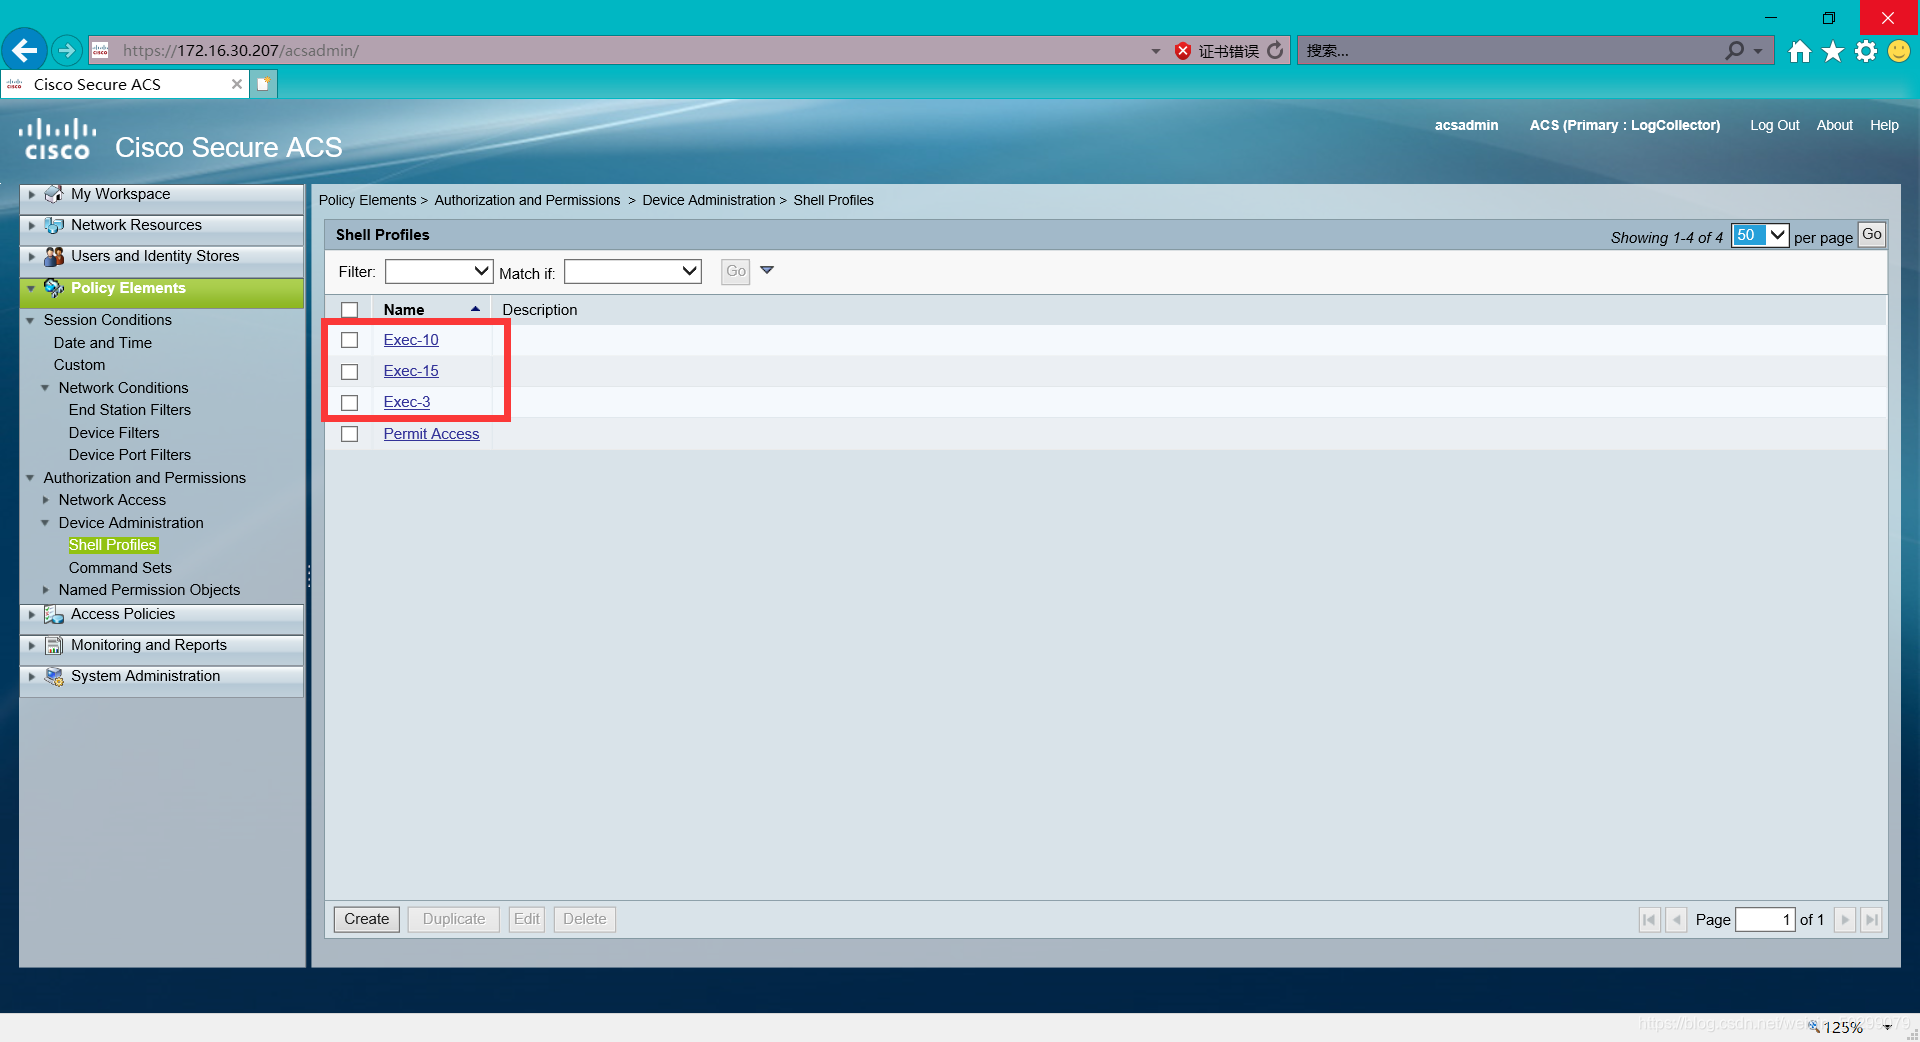
Task: Open favorites with the star icon
Action: [1833, 51]
